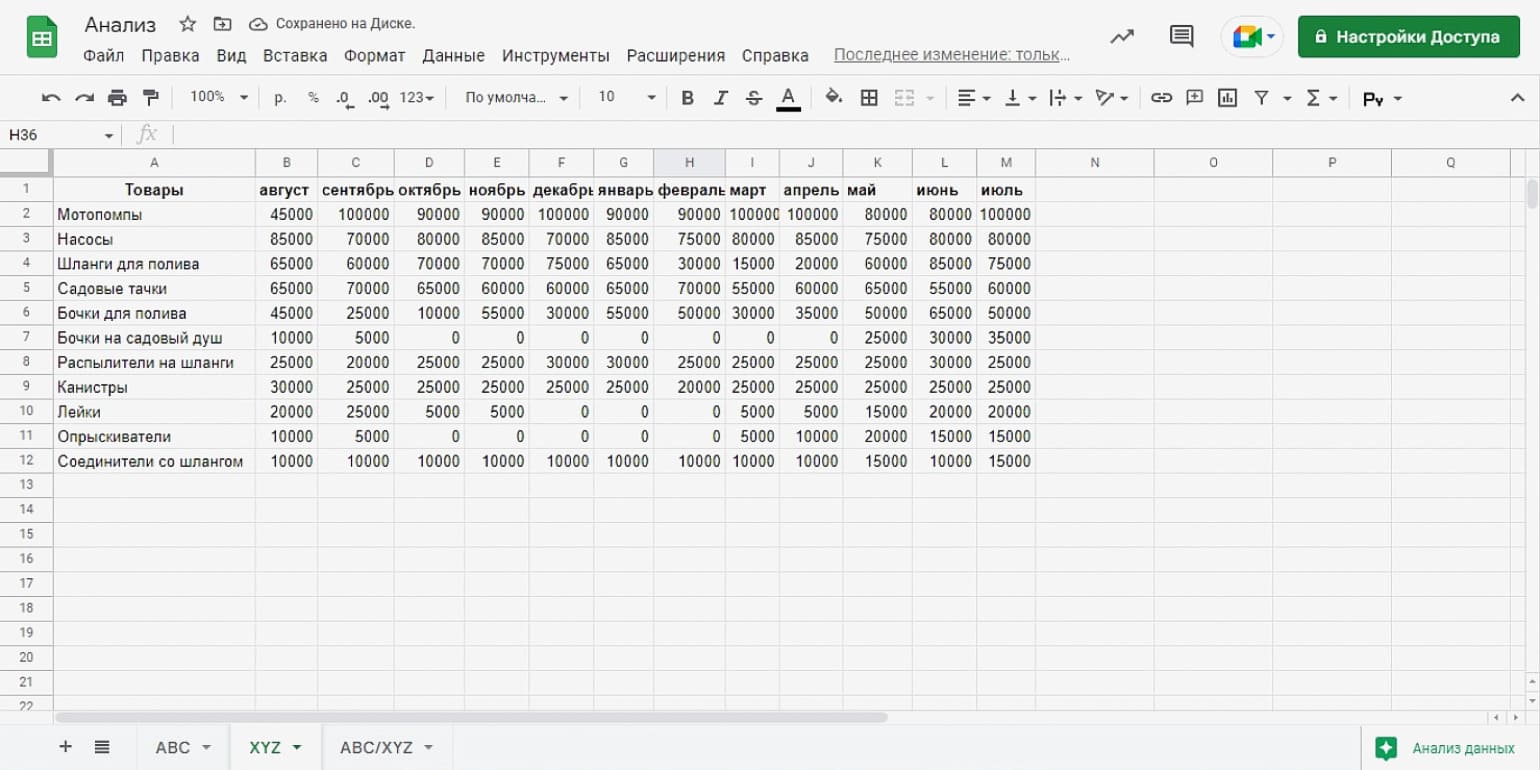Insert a link with the chain icon

click(x=1161, y=98)
